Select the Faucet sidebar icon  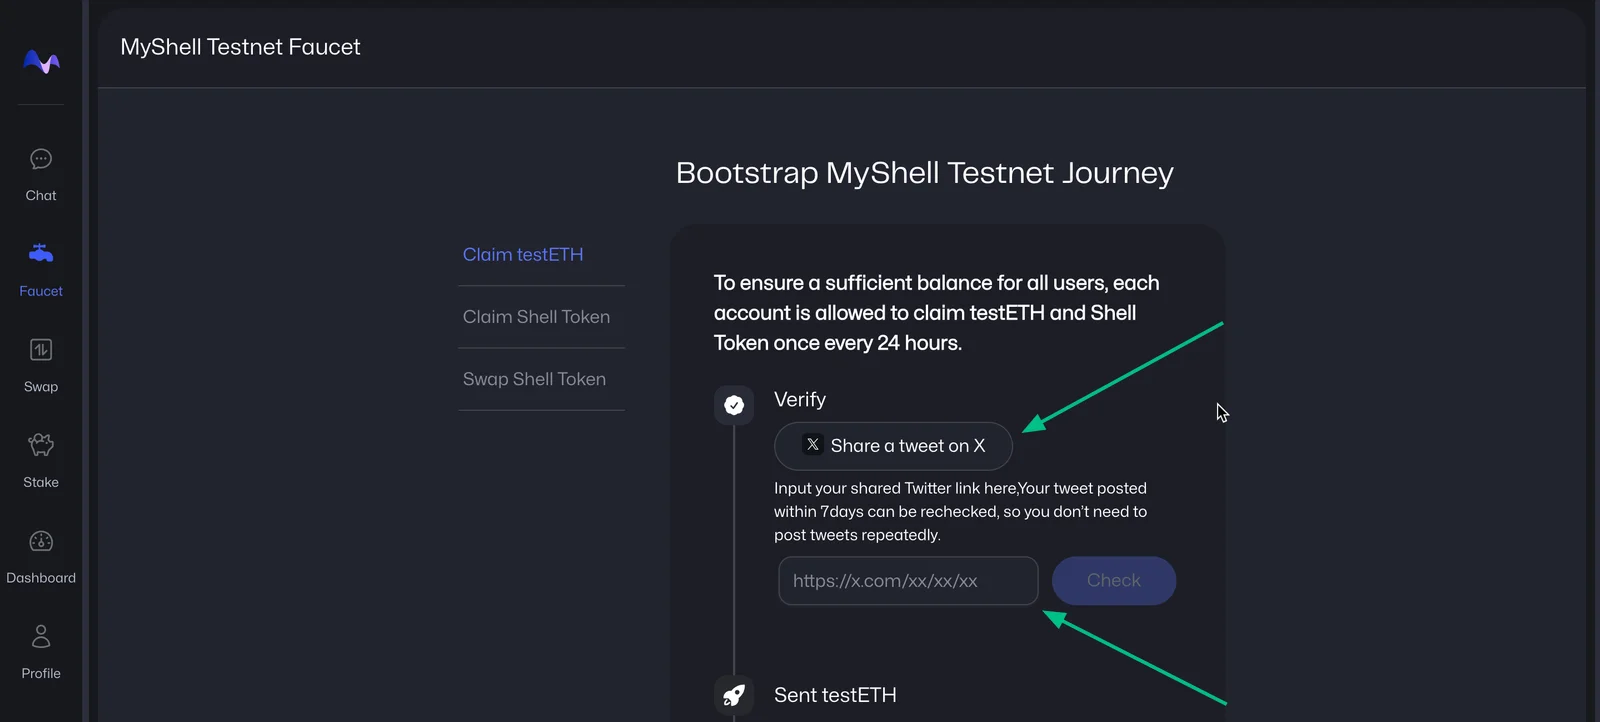41,253
